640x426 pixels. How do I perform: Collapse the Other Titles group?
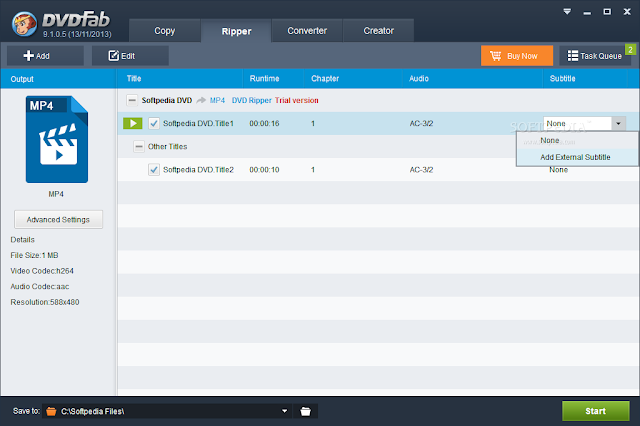click(139, 146)
